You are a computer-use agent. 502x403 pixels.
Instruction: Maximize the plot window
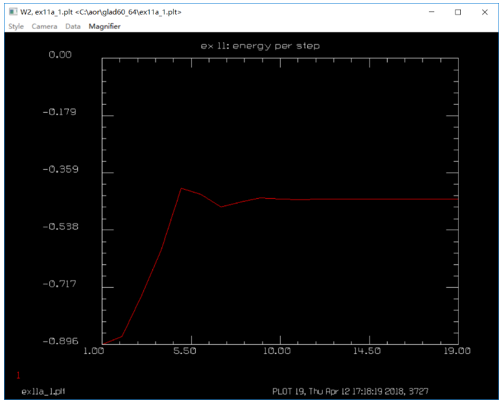point(458,12)
